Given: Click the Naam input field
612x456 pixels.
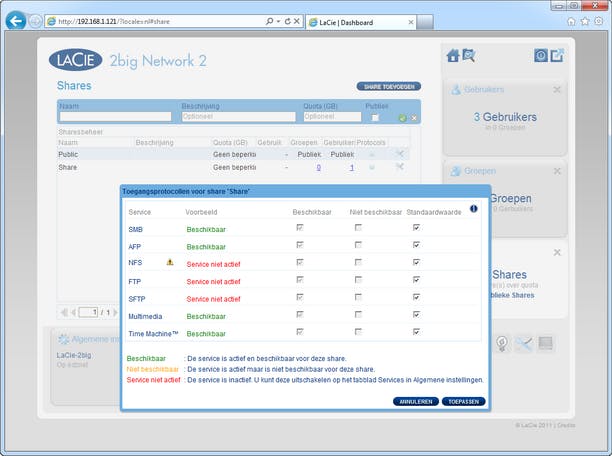Looking at the screenshot, I should click(116, 116).
